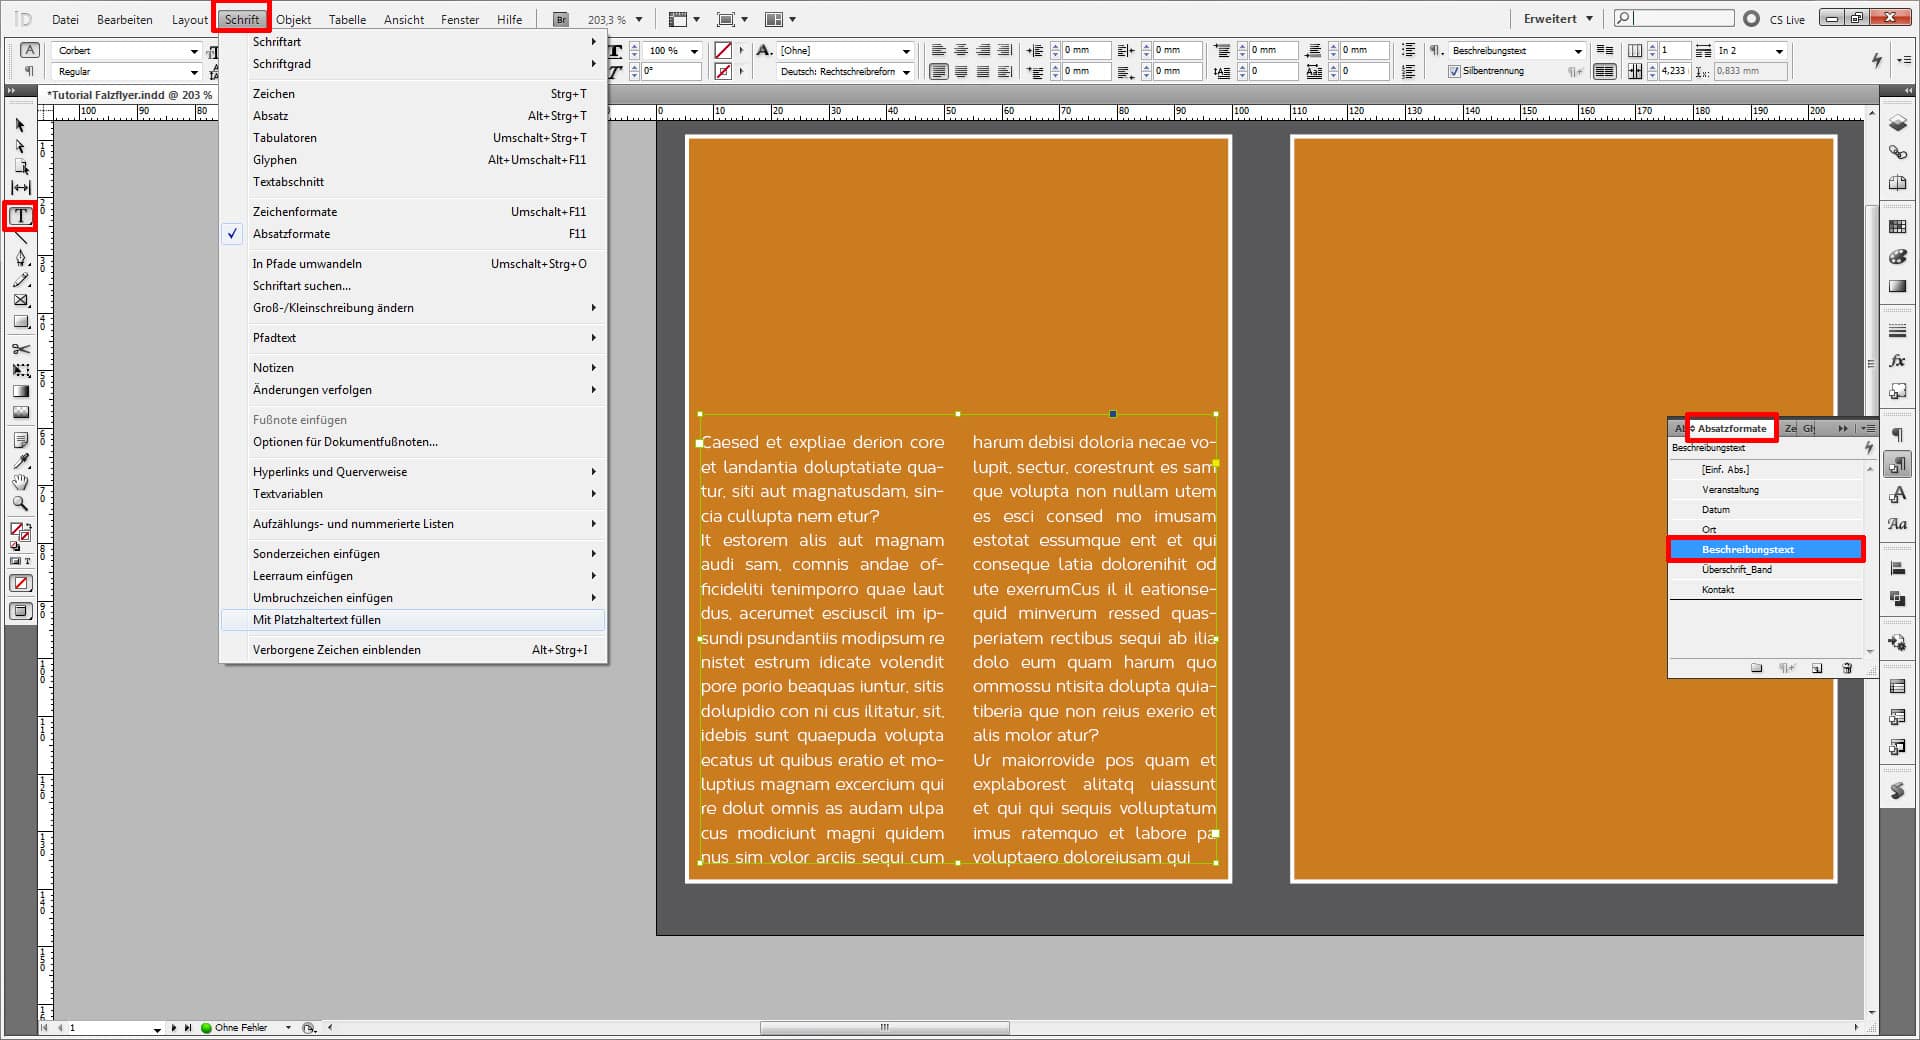Apply the Kontakt paragraph style
The width and height of the screenshot is (1920, 1040).
click(1718, 590)
